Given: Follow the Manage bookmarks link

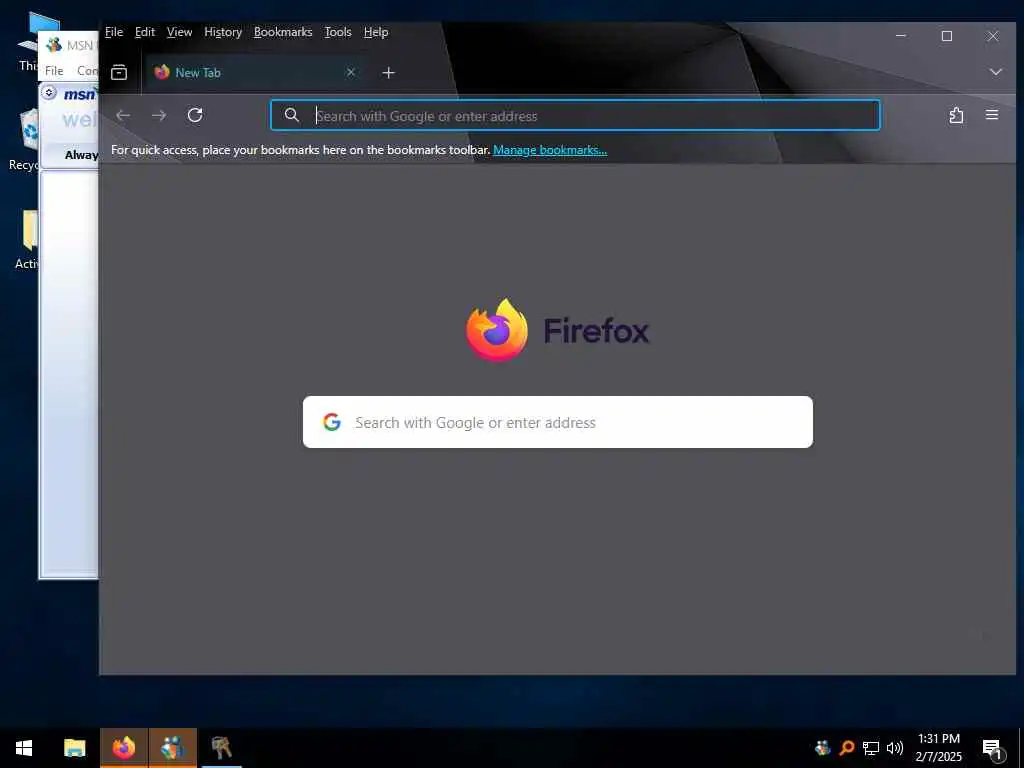Looking at the screenshot, I should tap(550, 150).
